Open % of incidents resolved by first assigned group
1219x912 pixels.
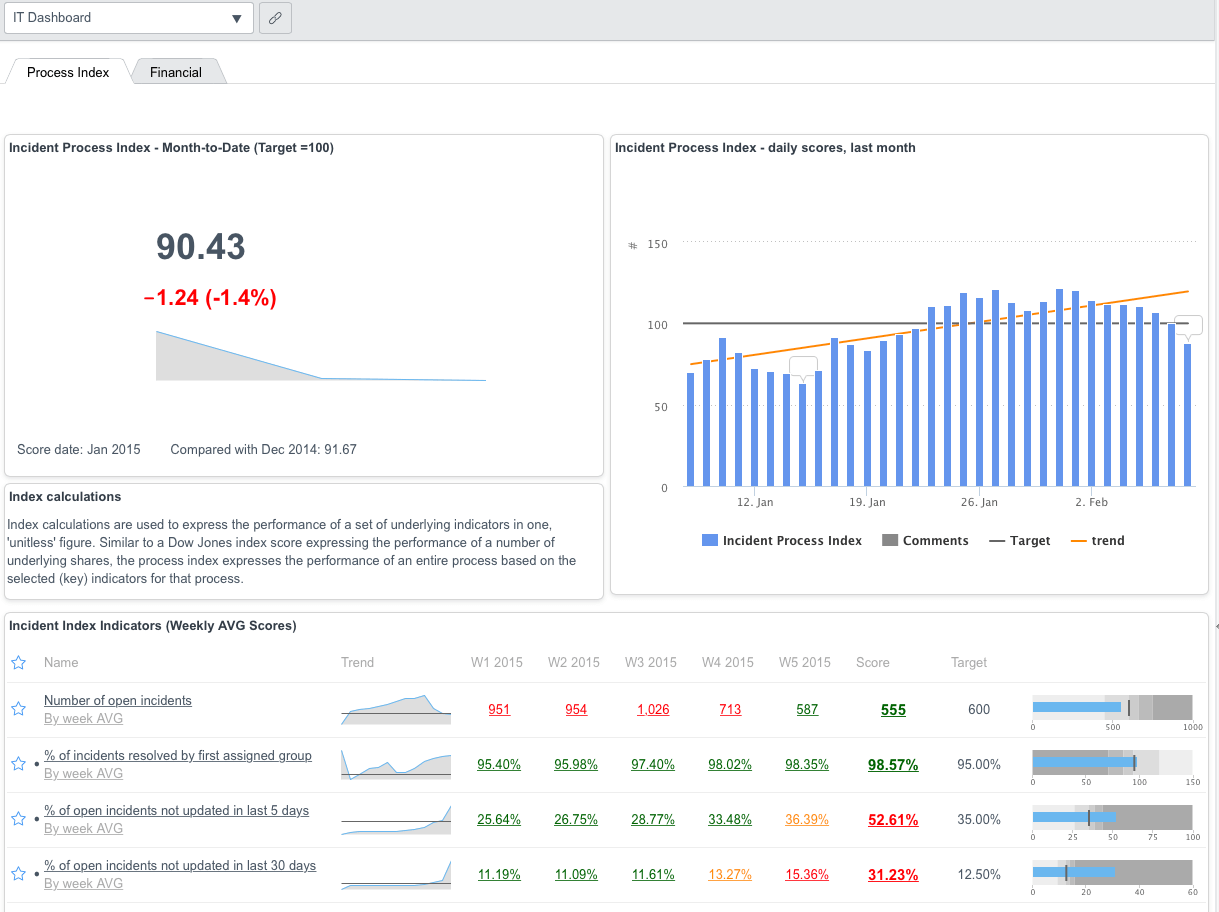[x=178, y=755]
